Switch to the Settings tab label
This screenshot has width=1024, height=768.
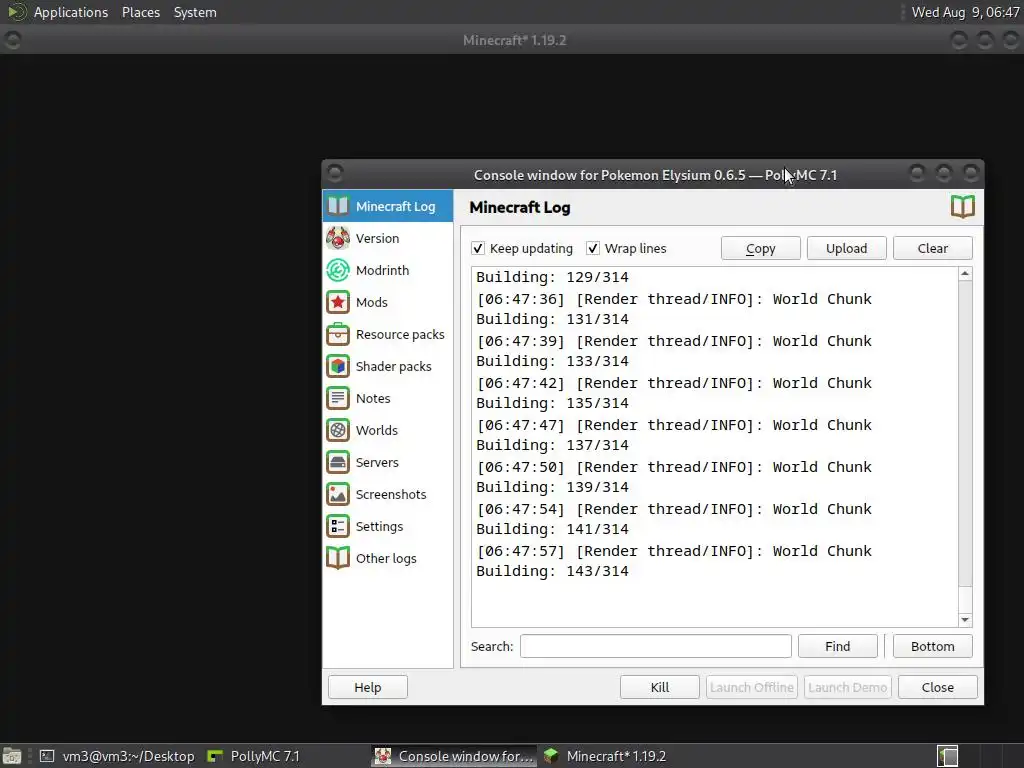pyautogui.click(x=379, y=526)
